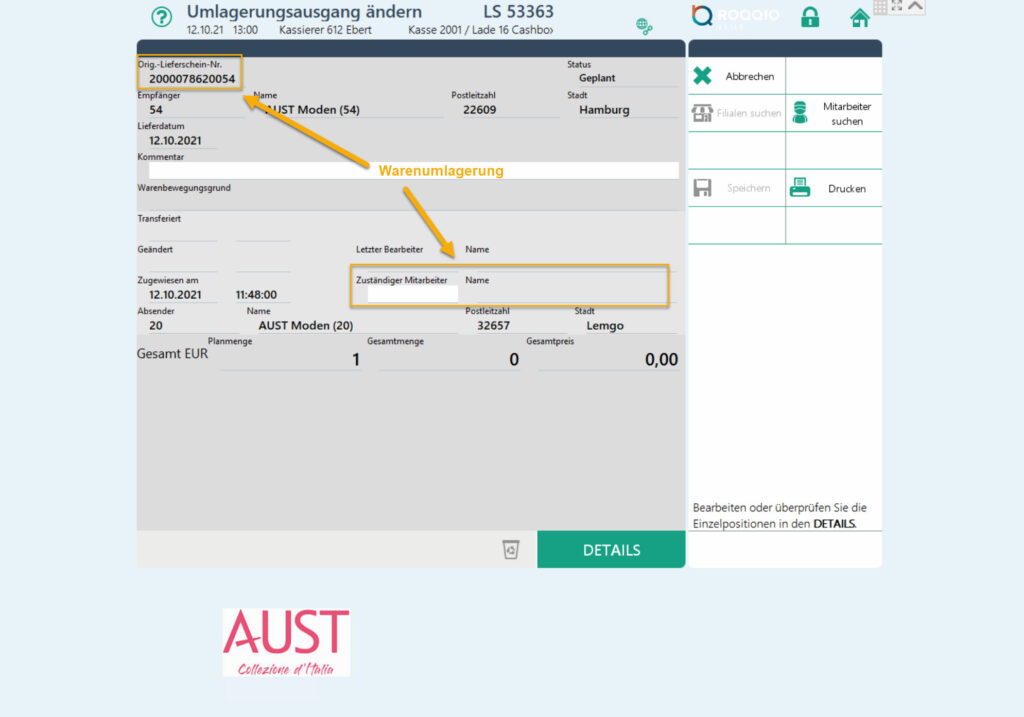Toggle fullscreen with expand arrows icon
The image size is (1024, 717).
tap(896, 6)
